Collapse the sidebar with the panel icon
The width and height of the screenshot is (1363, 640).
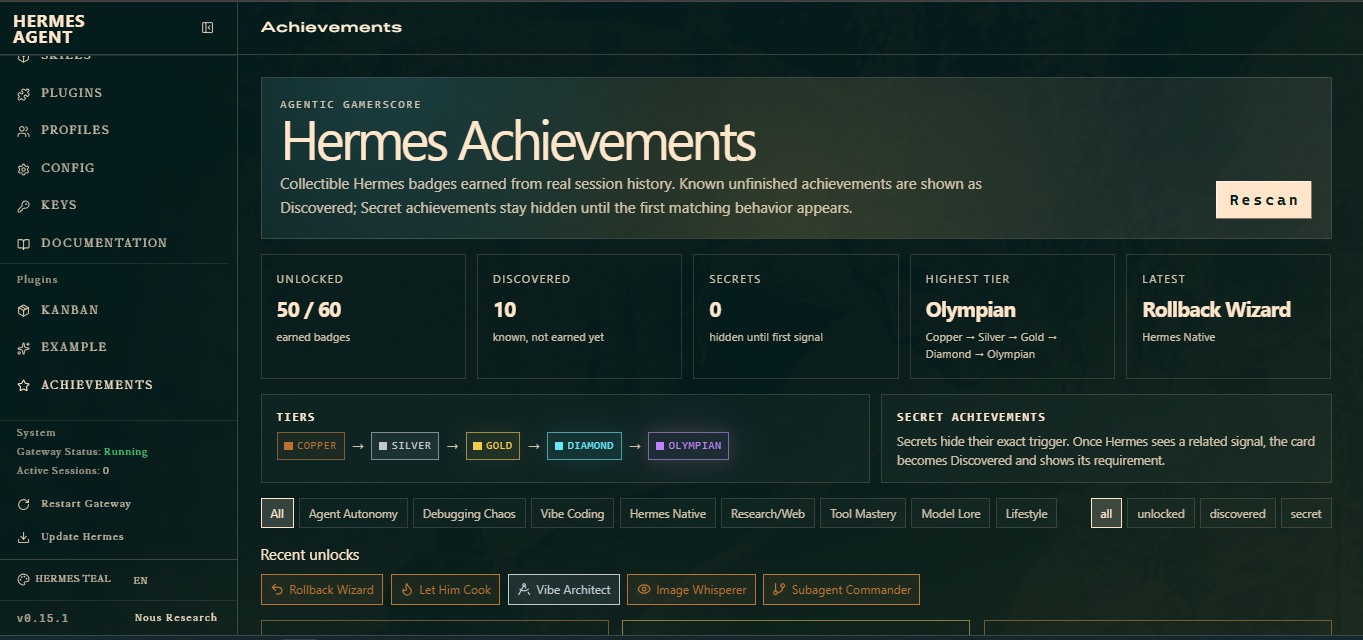(x=208, y=28)
